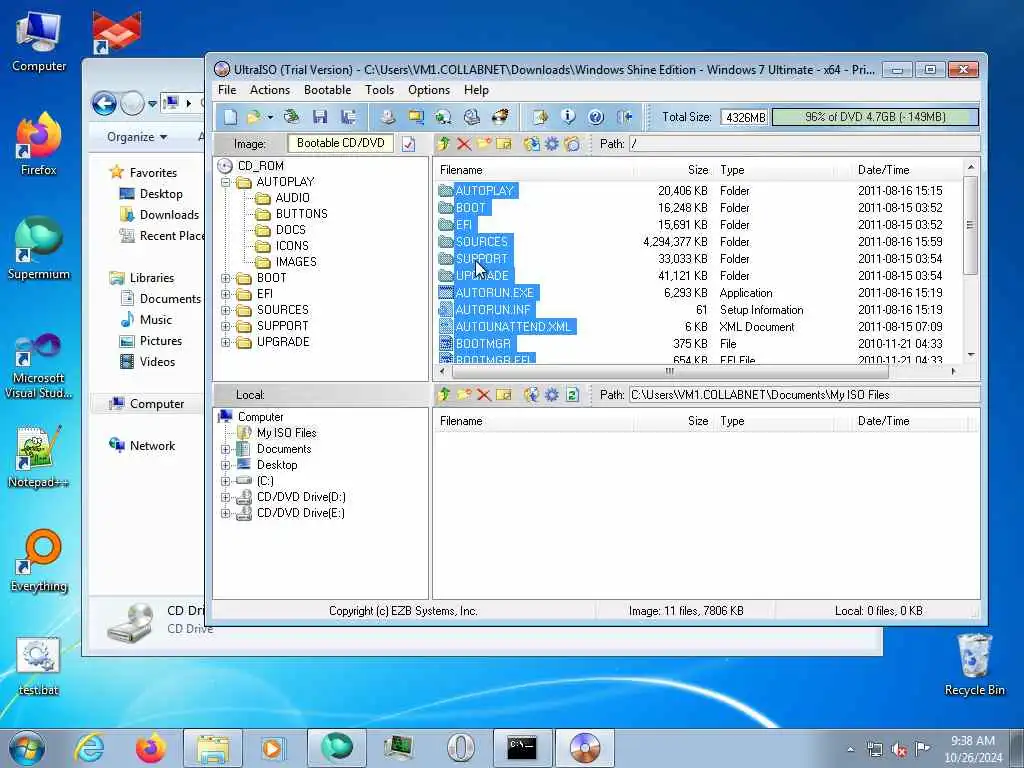Click the Local Path input field
This screenshot has width=1024, height=768.
(804, 395)
